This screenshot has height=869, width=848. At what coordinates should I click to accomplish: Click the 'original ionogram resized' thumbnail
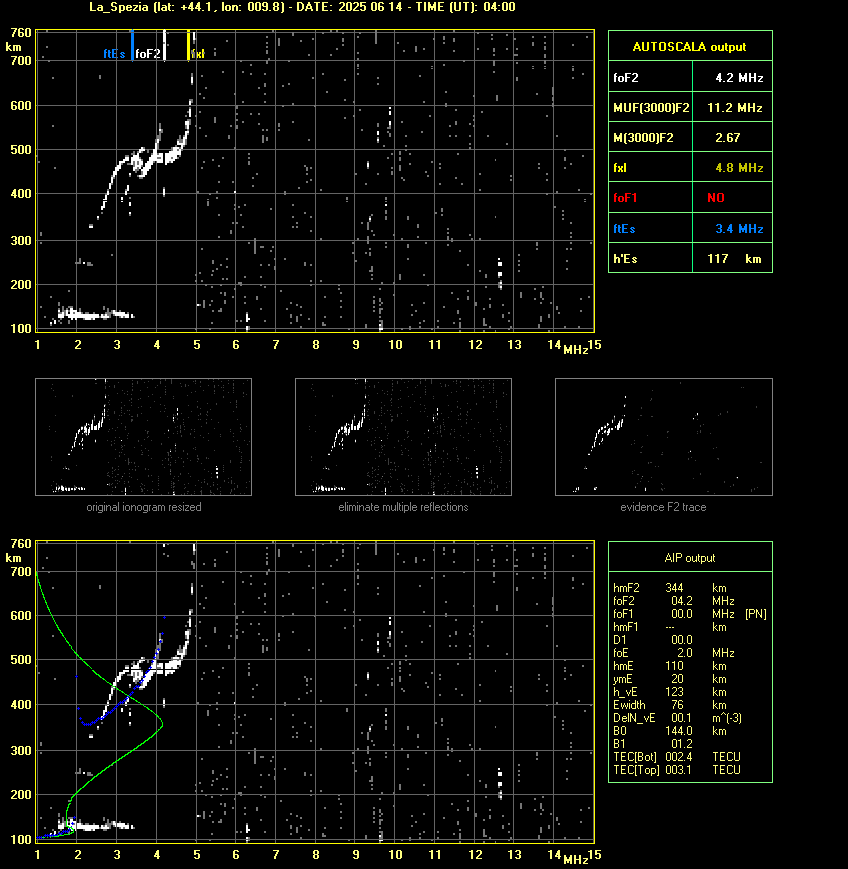pyautogui.click(x=144, y=437)
